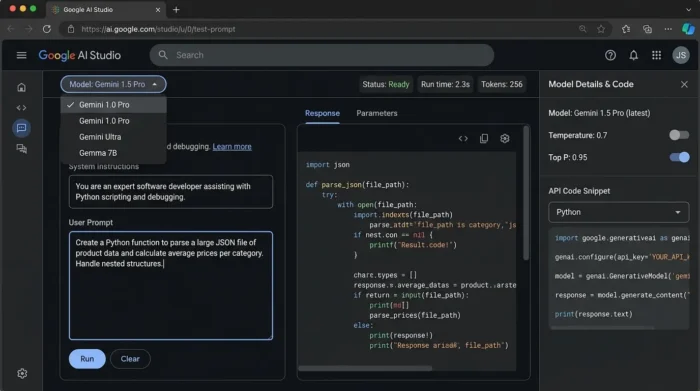
Task: Click the Status: Ready indicator
Action: (x=386, y=84)
